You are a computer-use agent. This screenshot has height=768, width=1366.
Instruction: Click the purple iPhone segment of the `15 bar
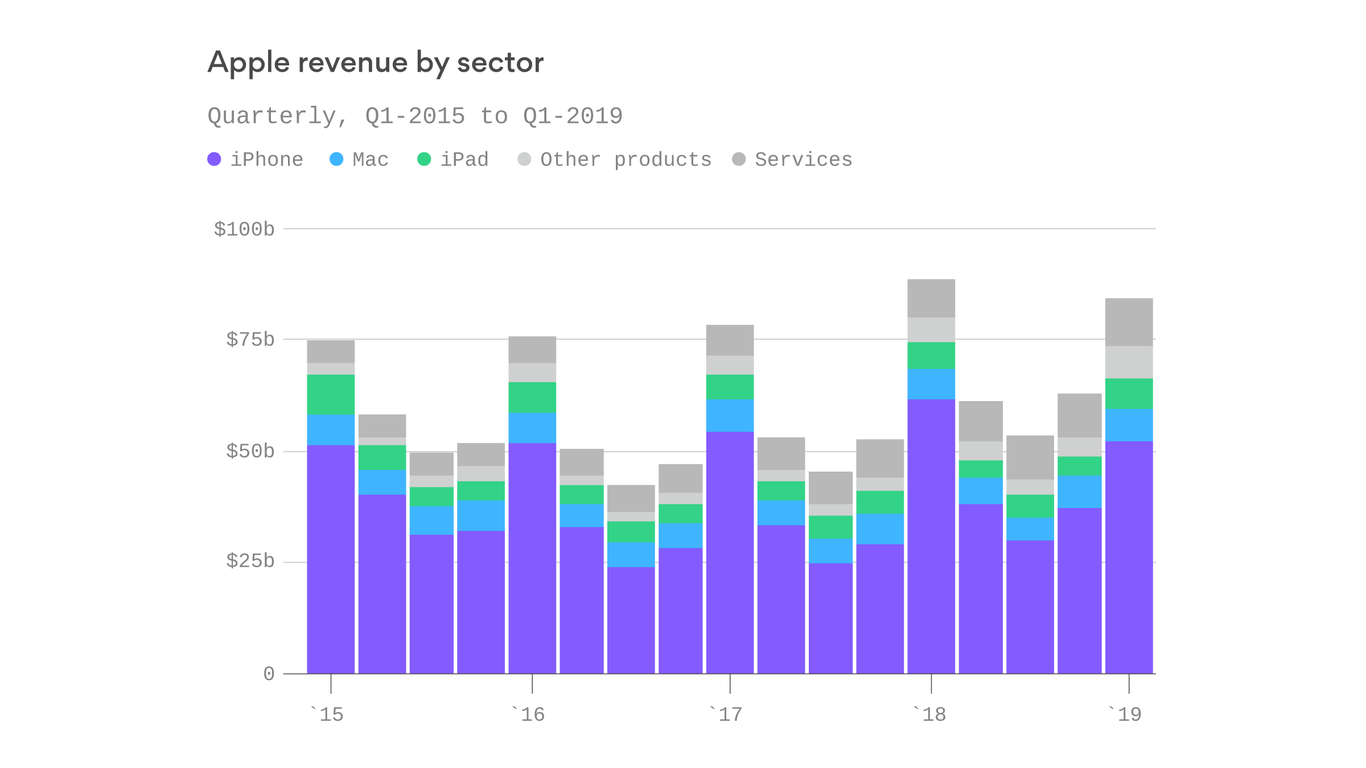pyautogui.click(x=328, y=560)
